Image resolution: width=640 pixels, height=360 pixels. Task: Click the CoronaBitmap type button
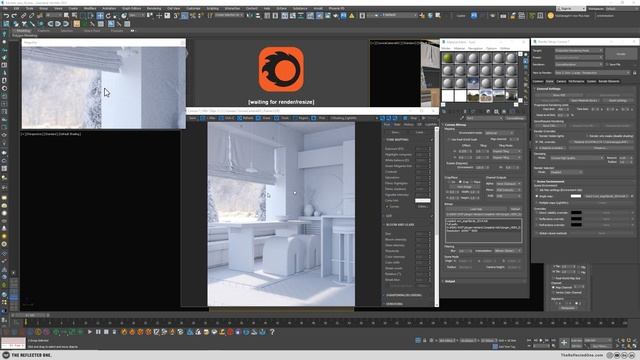515,118
